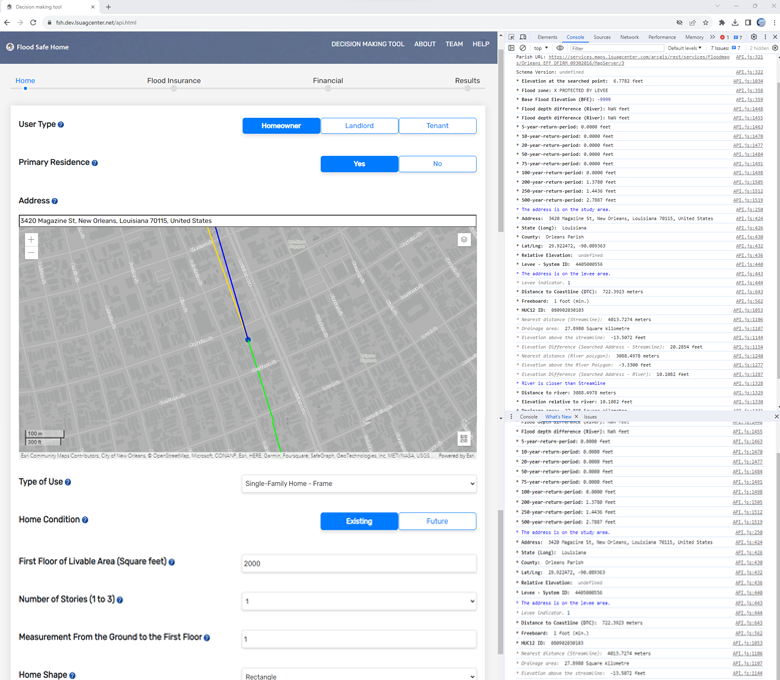This screenshot has height=680, width=780.
Task: Open the console context 'top' dropdown
Action: coord(541,48)
